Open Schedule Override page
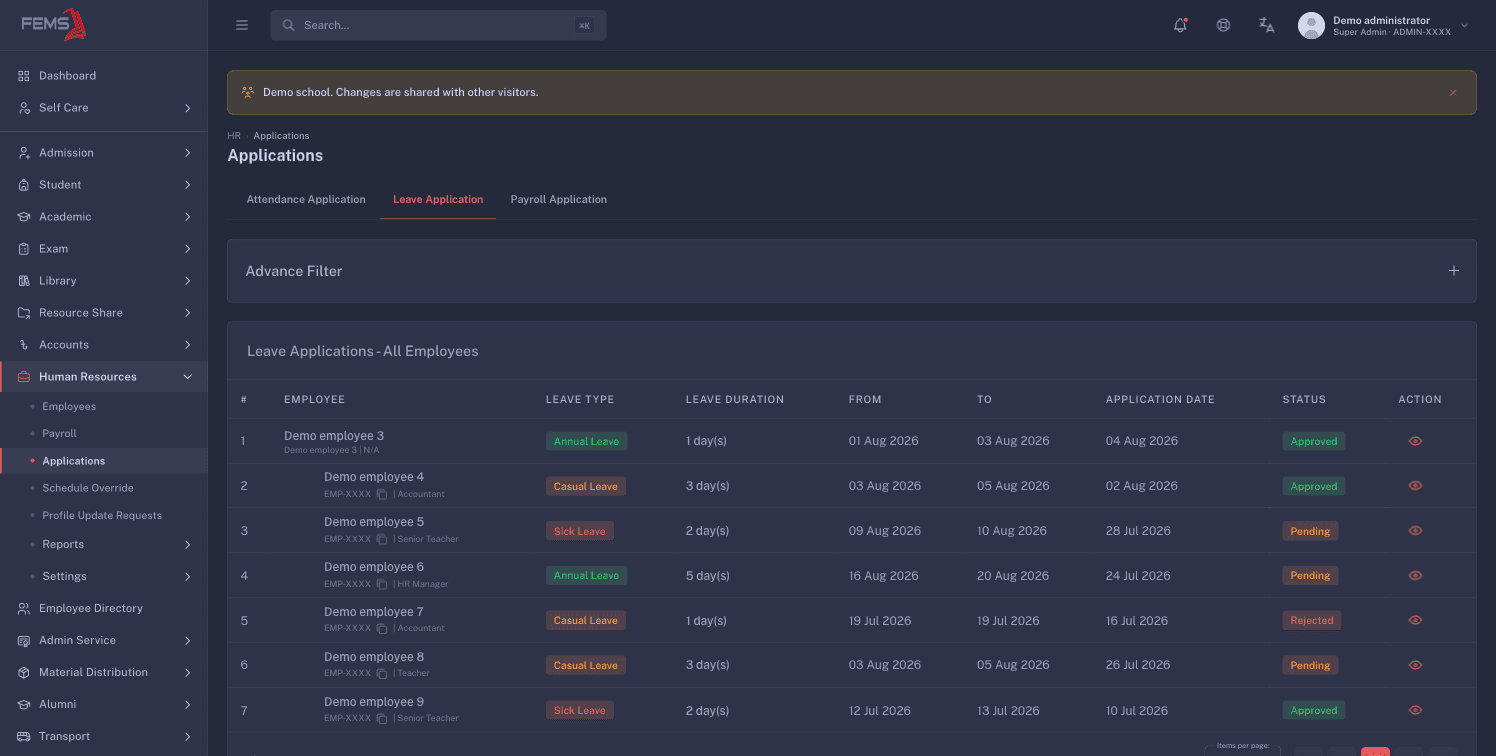1496x756 pixels. point(88,488)
